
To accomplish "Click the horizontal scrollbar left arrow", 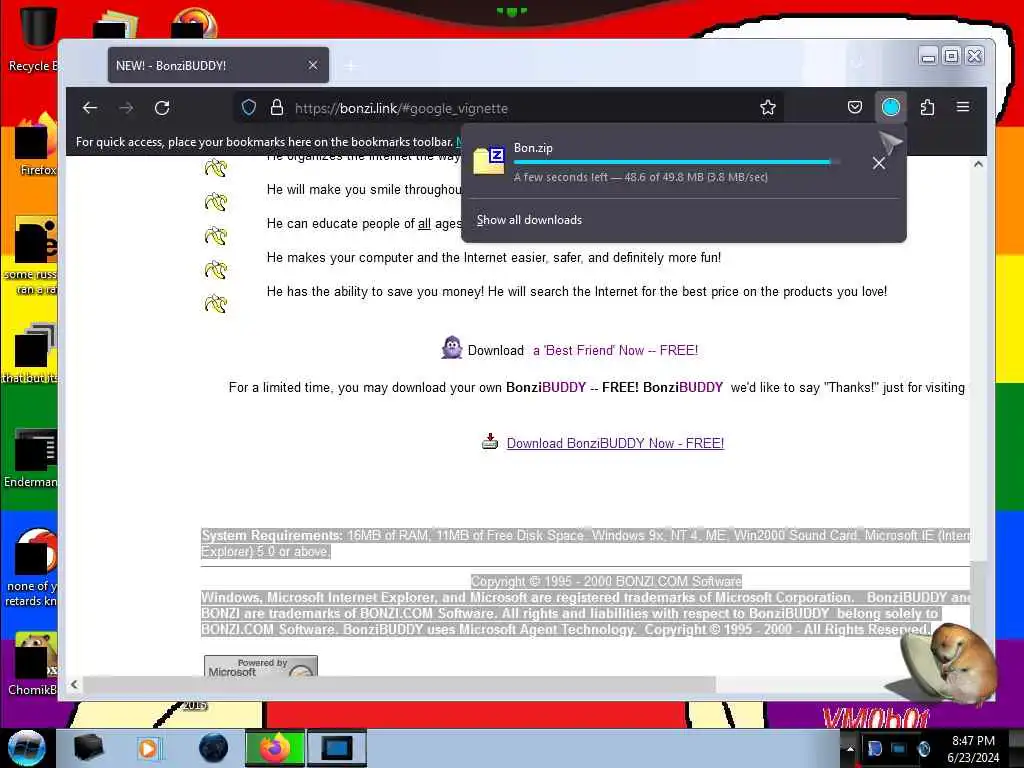I will 74,684.
